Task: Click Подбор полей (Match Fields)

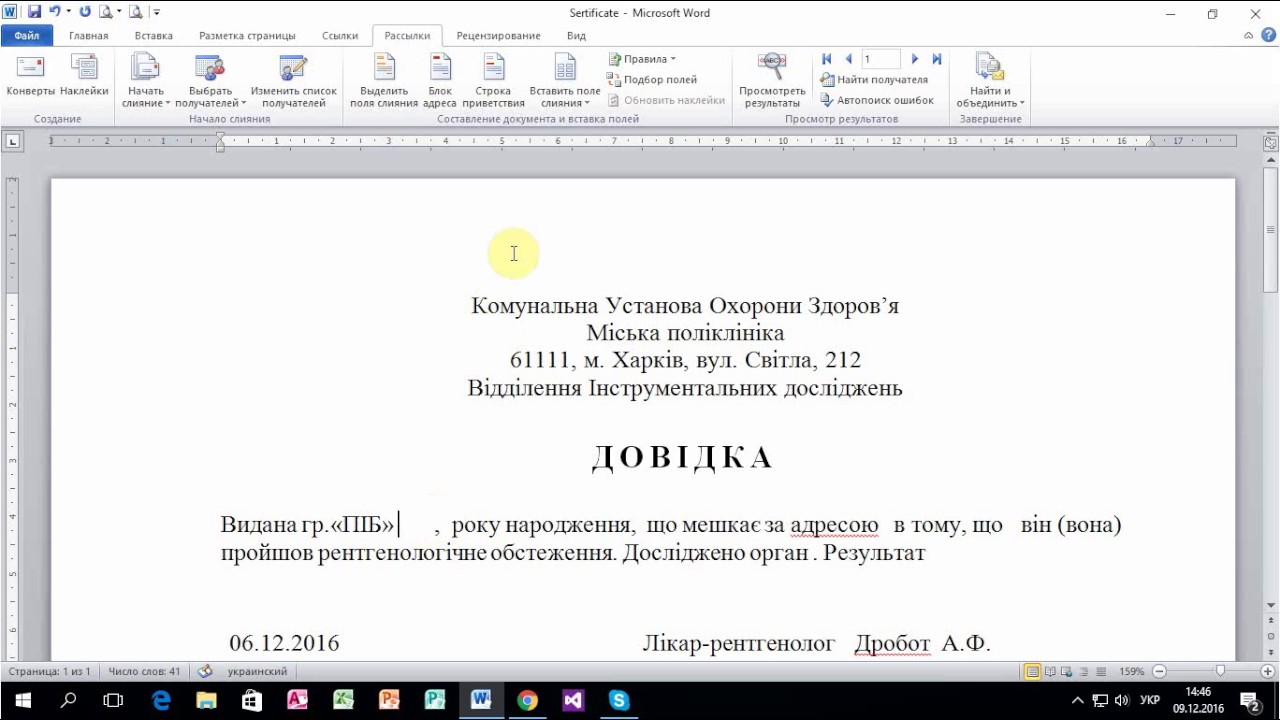Action: tap(652, 80)
